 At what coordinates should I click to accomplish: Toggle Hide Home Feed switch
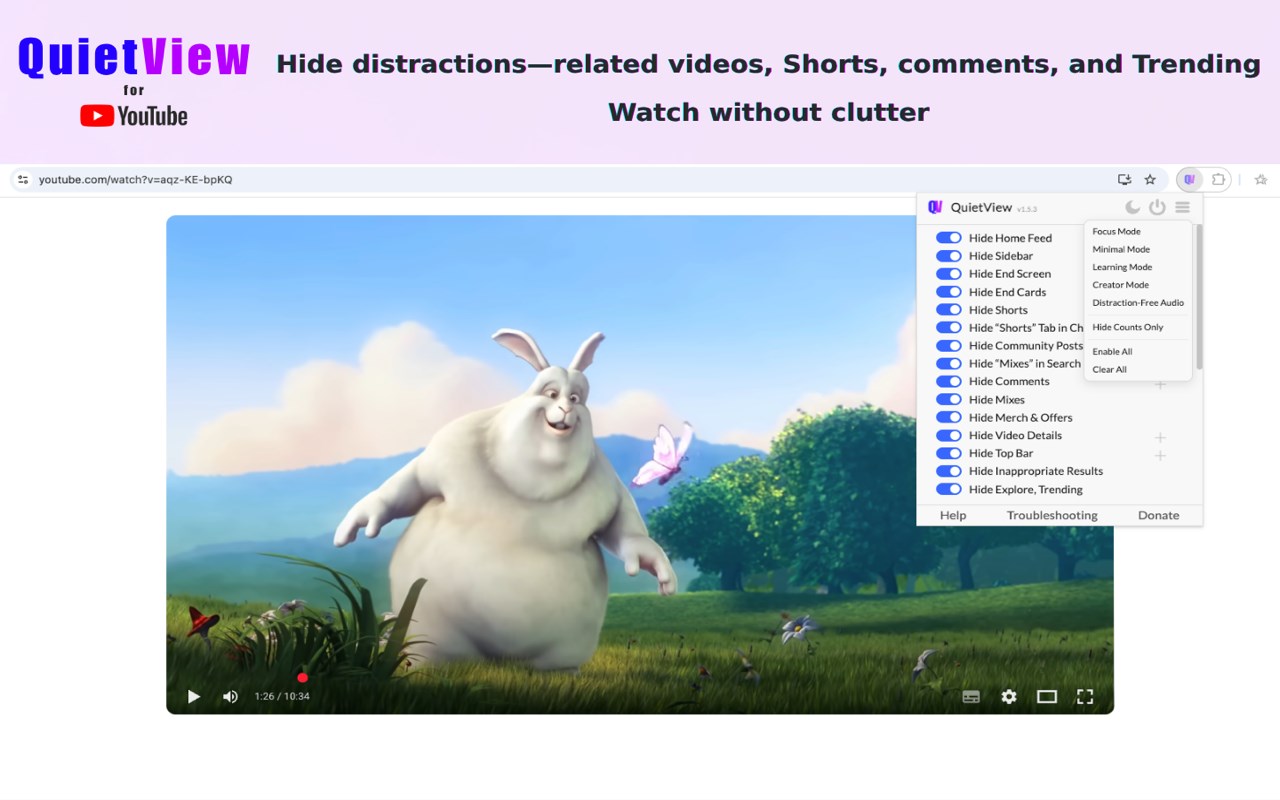(x=948, y=238)
